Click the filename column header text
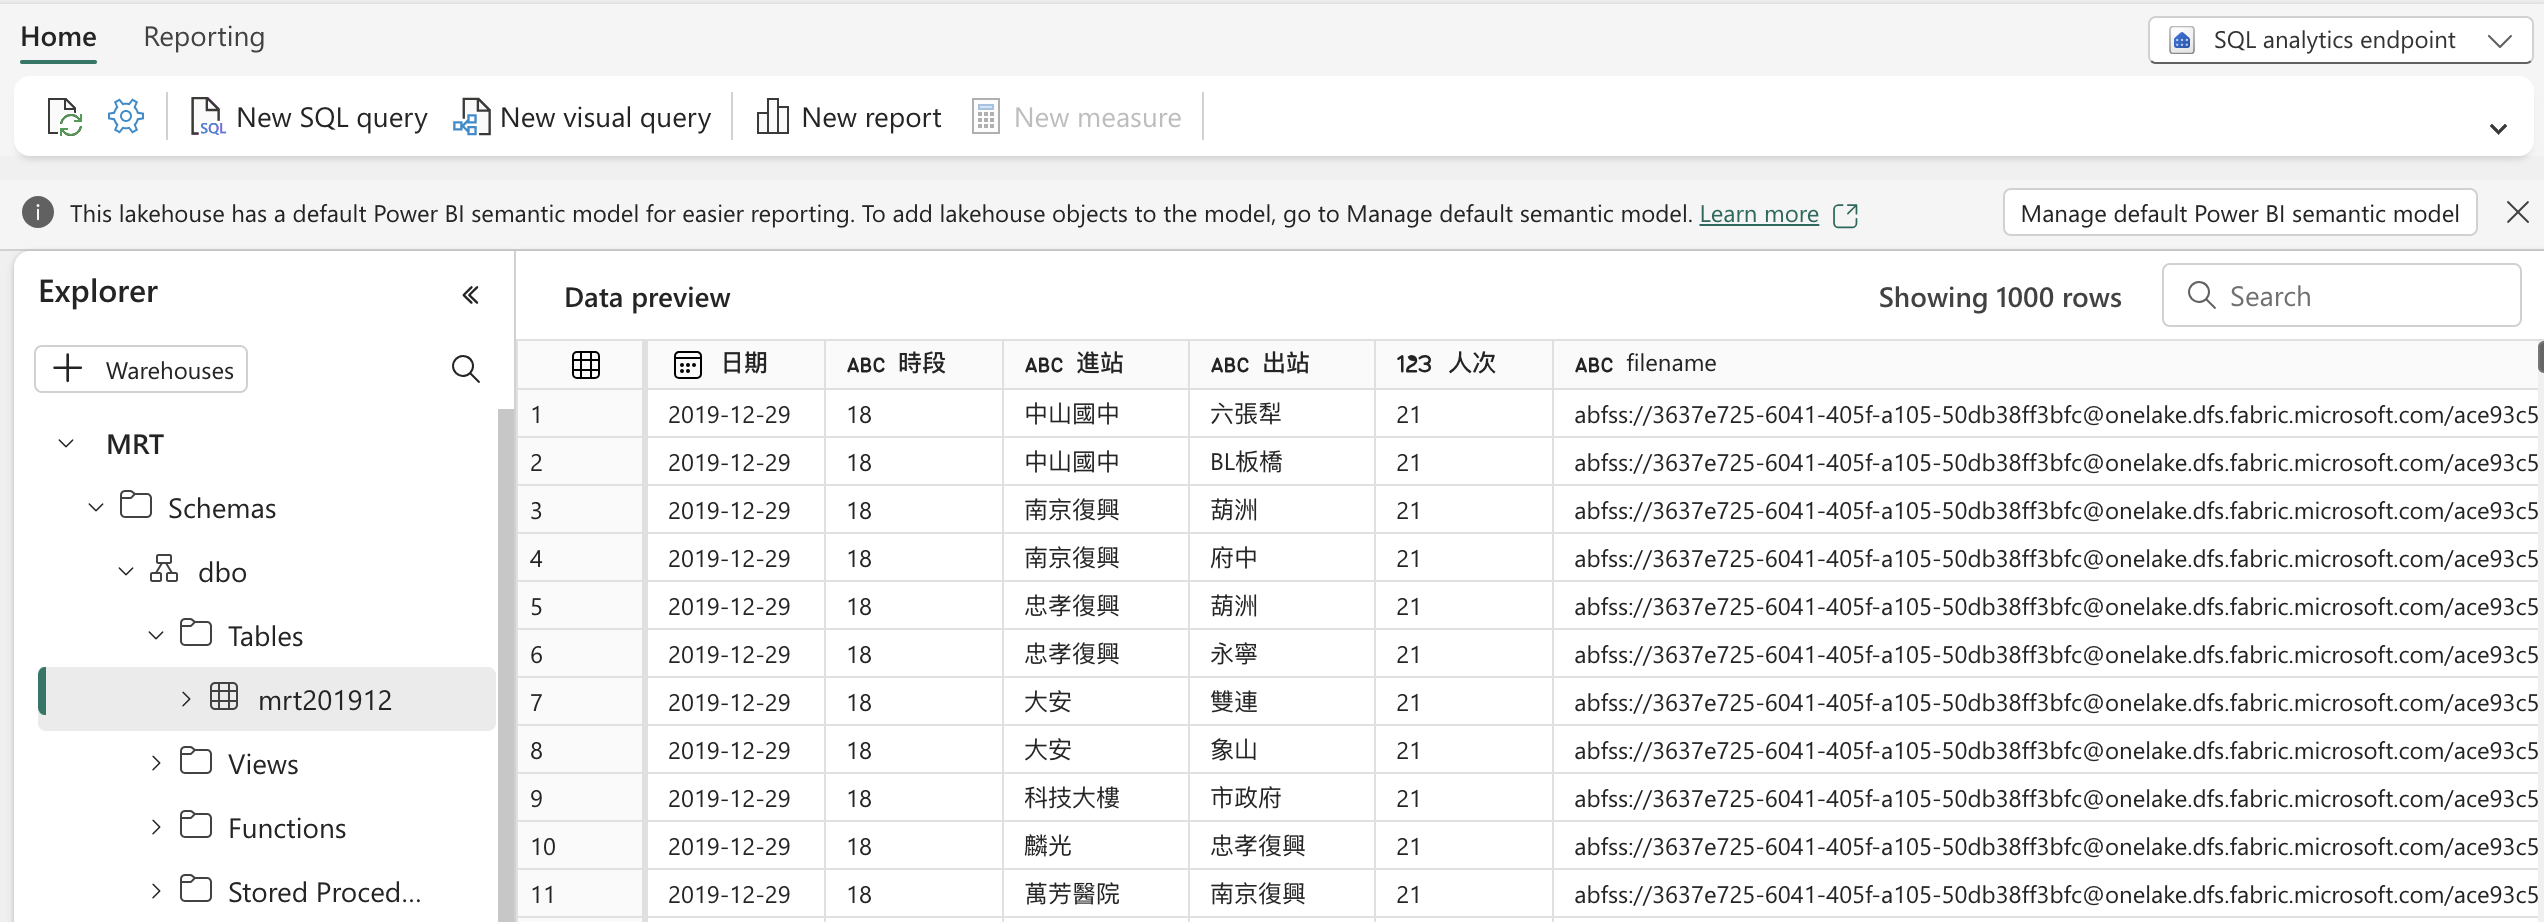The image size is (2544, 922). coord(1671,363)
